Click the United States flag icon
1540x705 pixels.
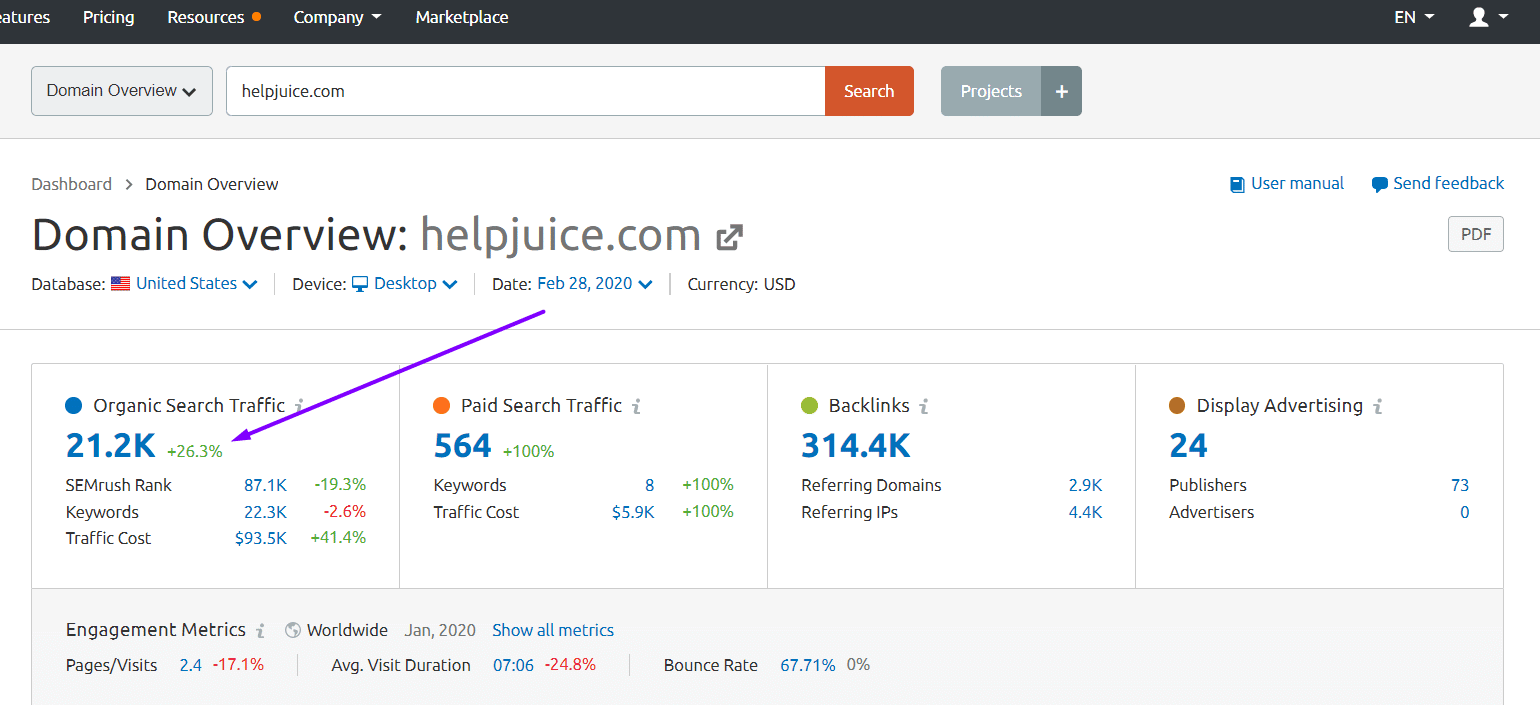(x=120, y=284)
